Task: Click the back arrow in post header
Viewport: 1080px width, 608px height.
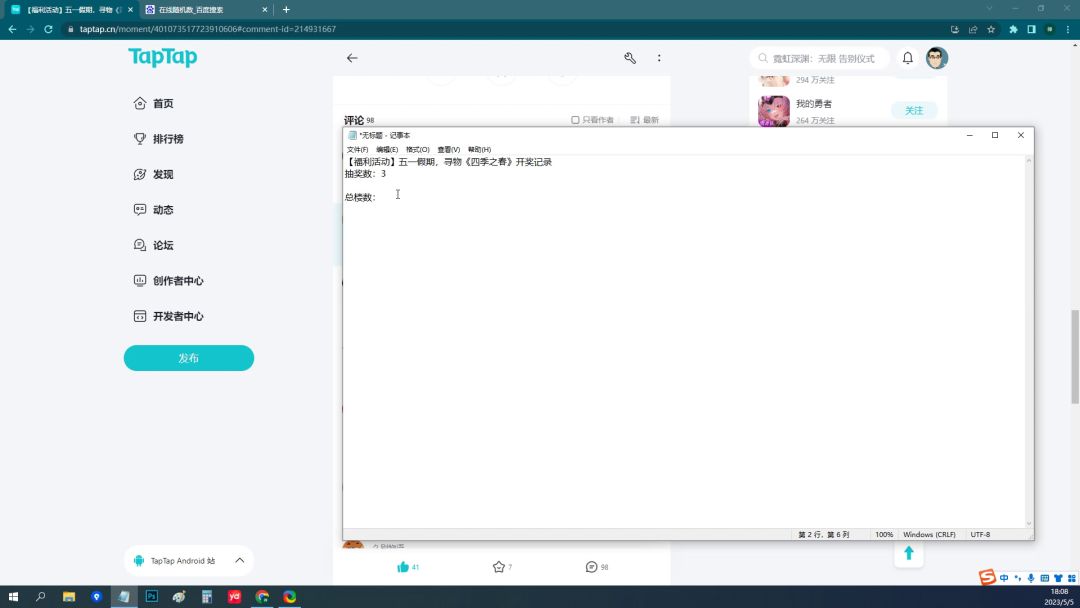Action: click(x=352, y=58)
